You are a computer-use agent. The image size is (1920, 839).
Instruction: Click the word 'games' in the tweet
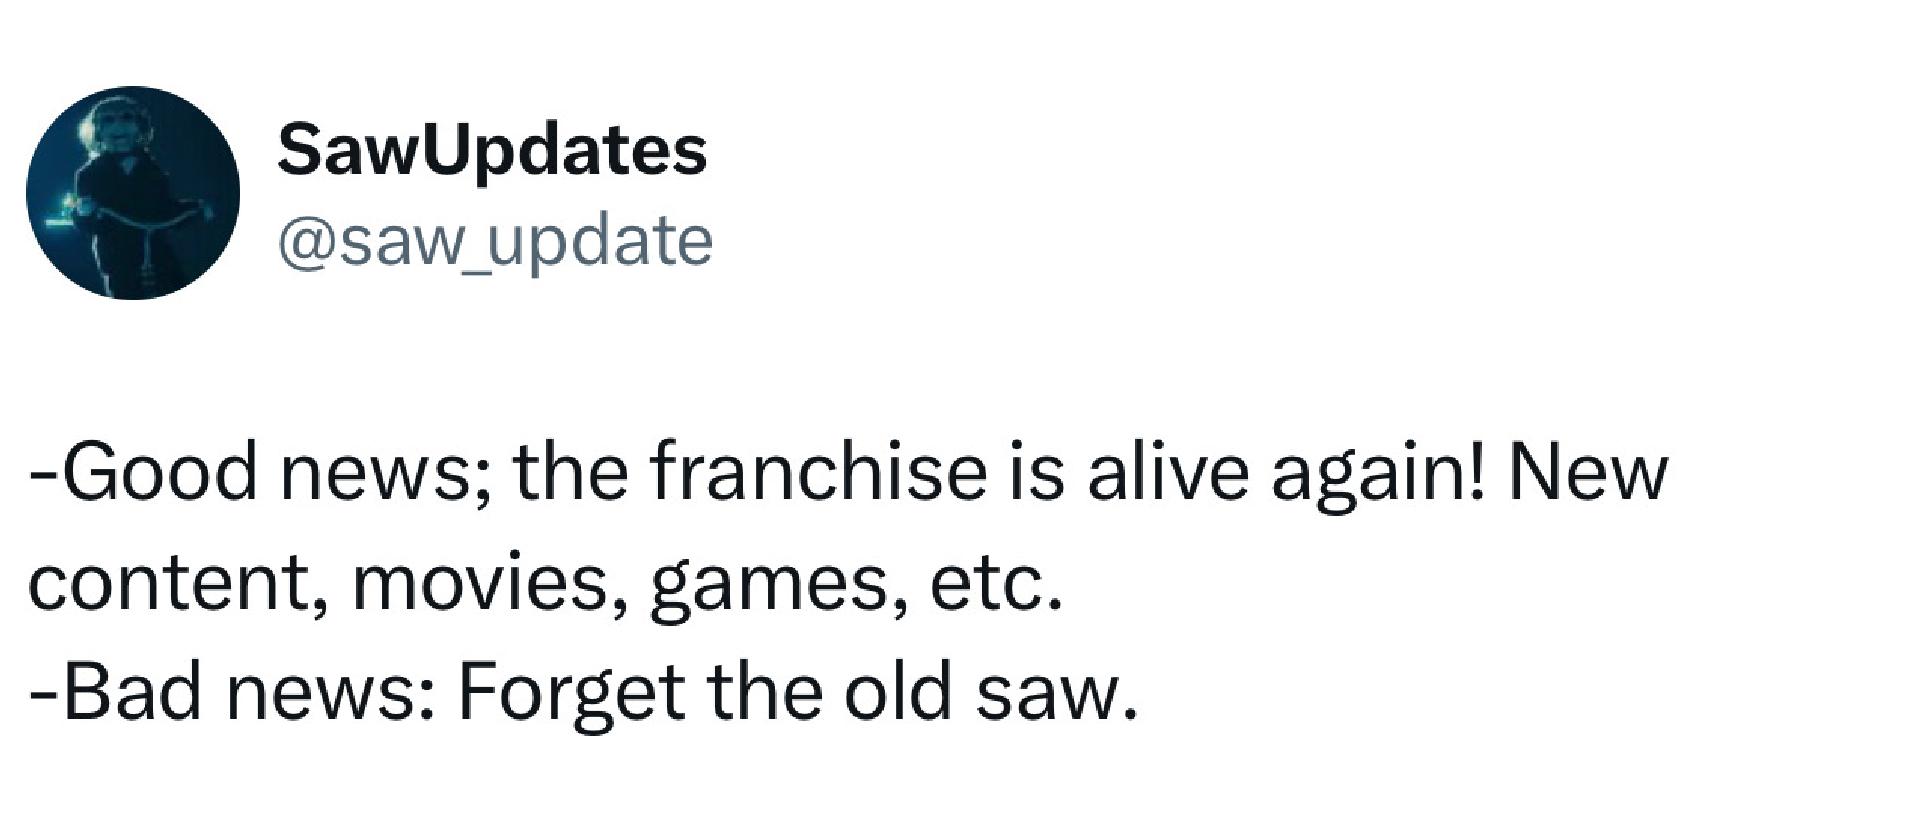tap(769, 588)
